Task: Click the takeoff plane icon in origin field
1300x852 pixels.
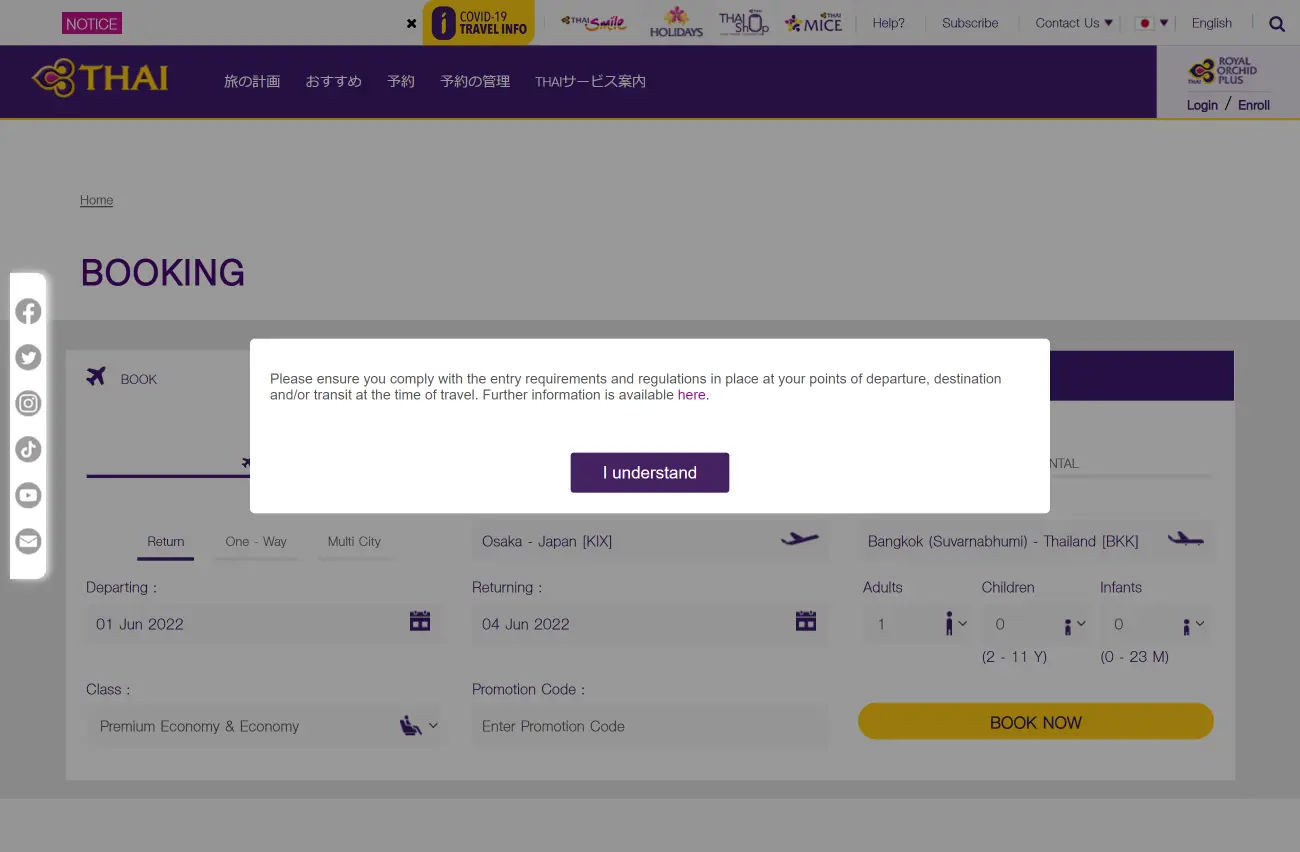Action: 800,539
